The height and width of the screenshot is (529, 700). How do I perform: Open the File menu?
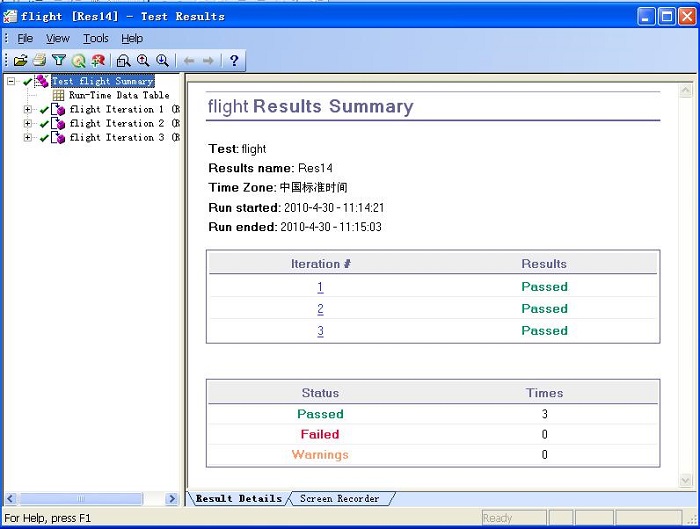coord(25,39)
